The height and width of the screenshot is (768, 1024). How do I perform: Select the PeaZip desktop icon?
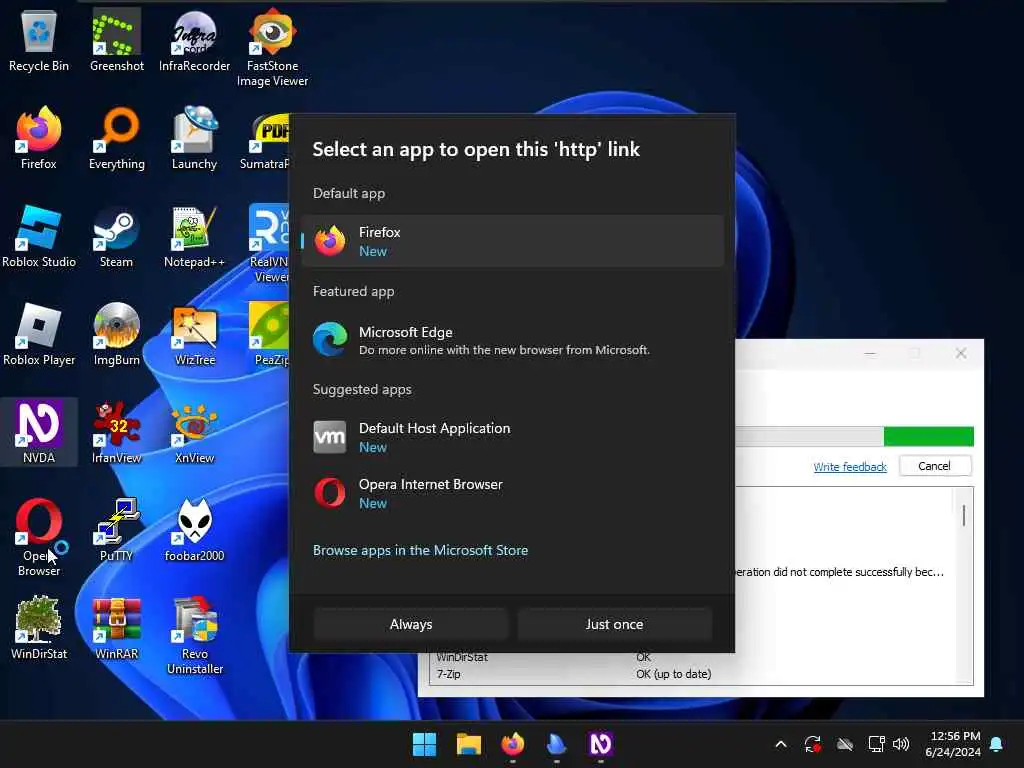tap(270, 334)
